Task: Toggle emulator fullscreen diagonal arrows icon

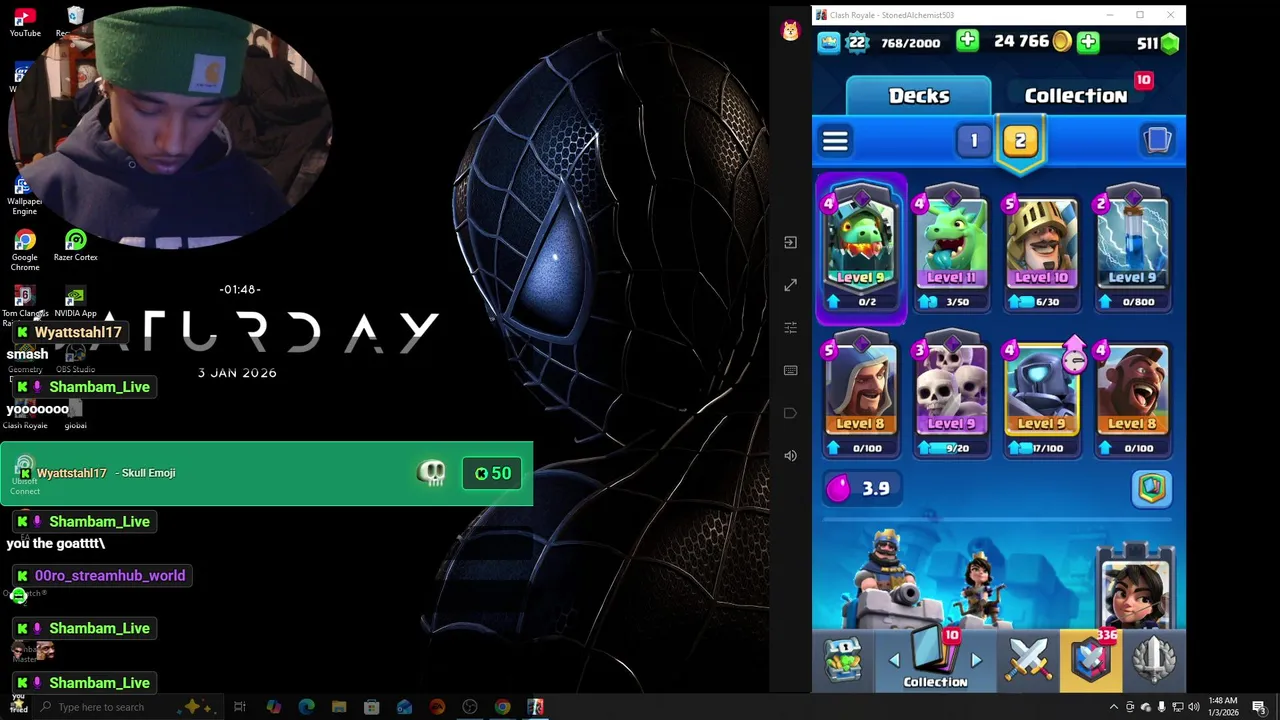Action: tap(790, 285)
